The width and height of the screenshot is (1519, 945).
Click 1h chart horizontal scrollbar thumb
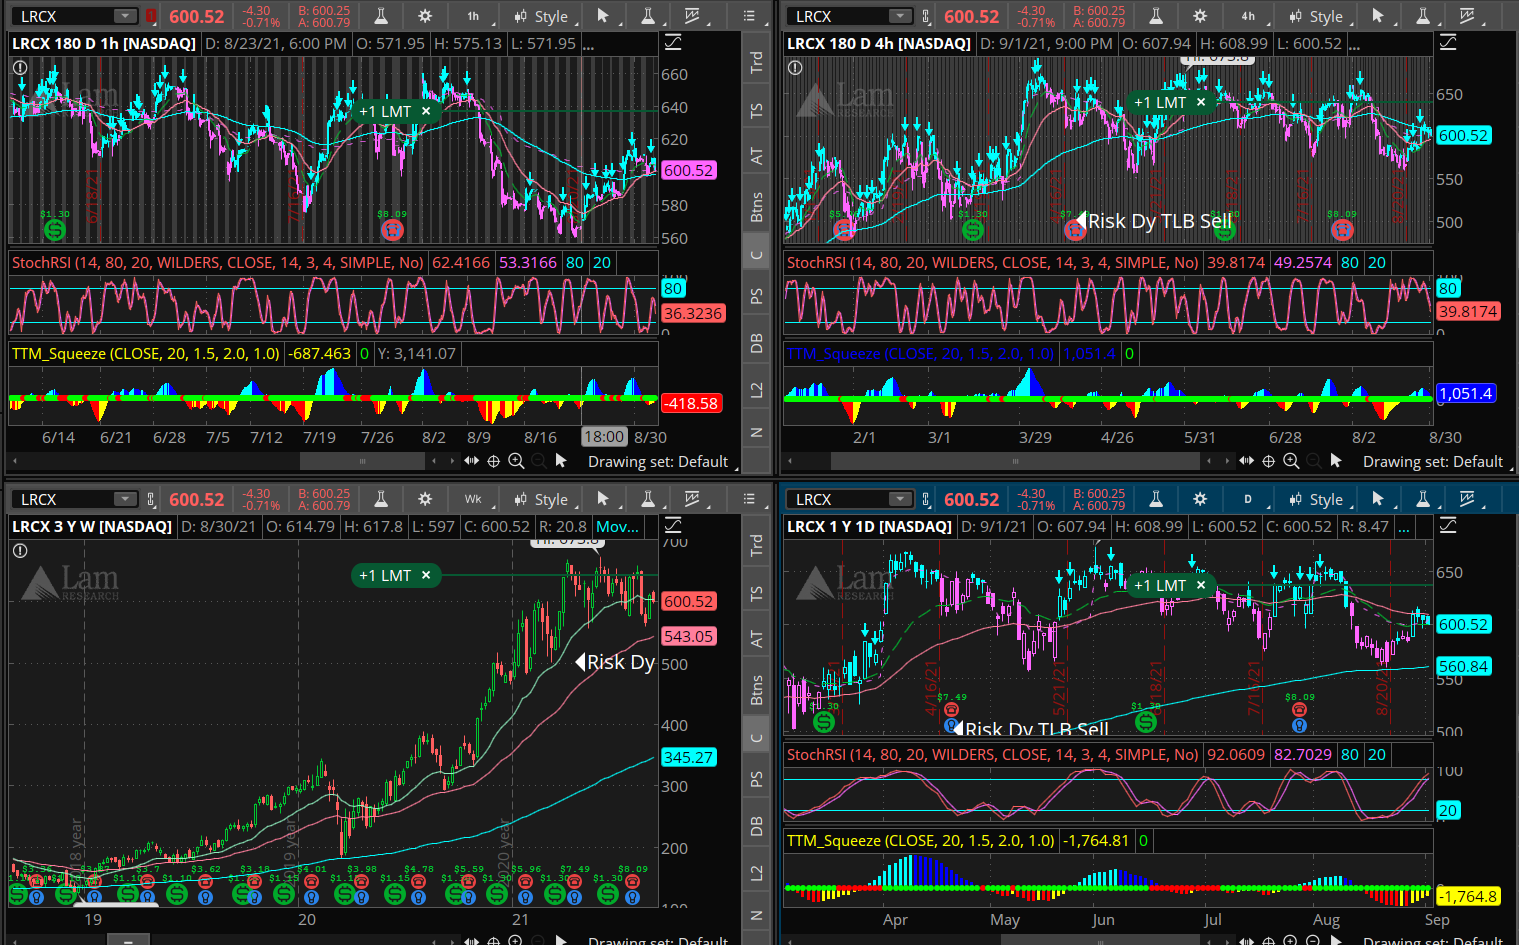[x=362, y=461]
